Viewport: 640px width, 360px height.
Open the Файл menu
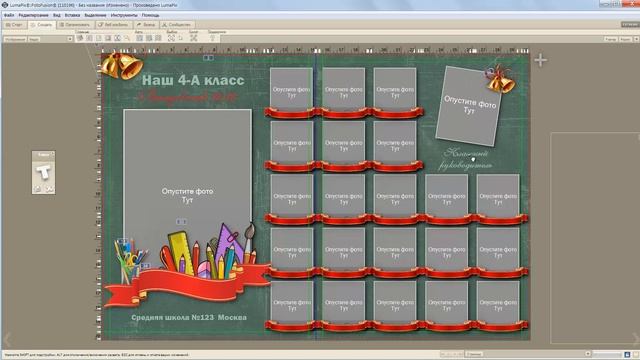click(x=9, y=15)
